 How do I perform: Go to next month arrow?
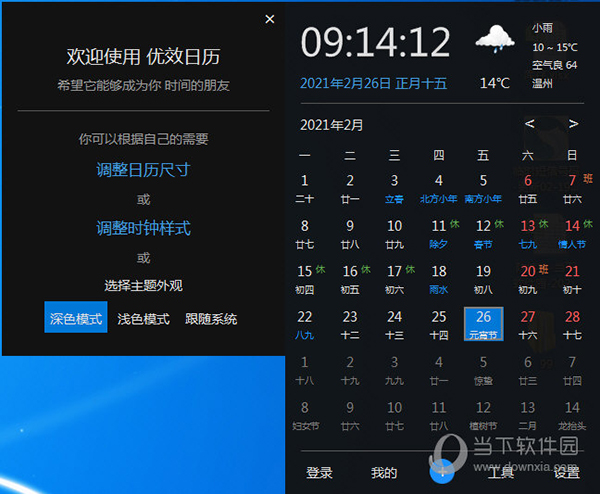573,124
